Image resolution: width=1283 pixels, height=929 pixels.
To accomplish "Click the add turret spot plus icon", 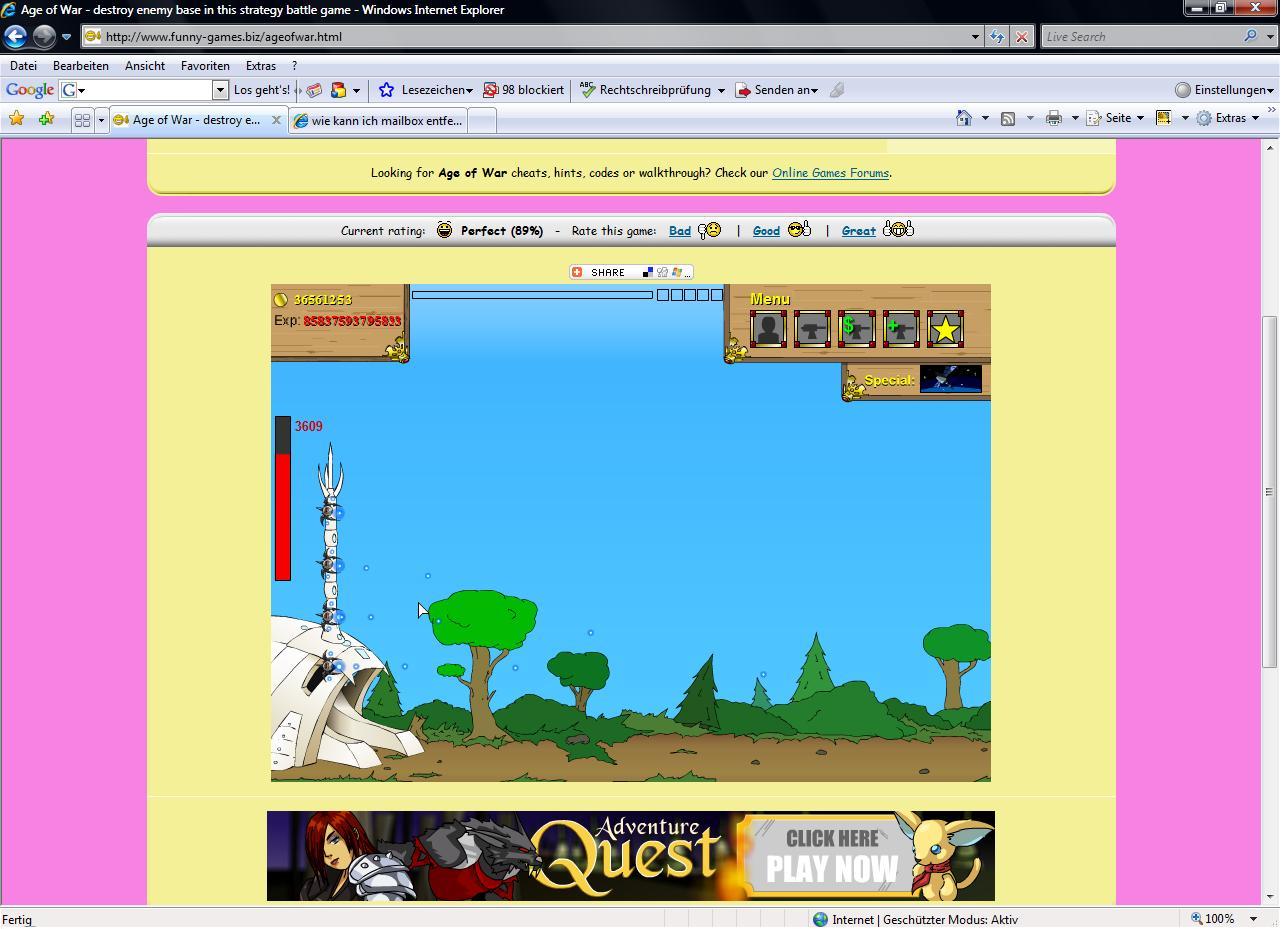I will pyautogui.click(x=900, y=329).
